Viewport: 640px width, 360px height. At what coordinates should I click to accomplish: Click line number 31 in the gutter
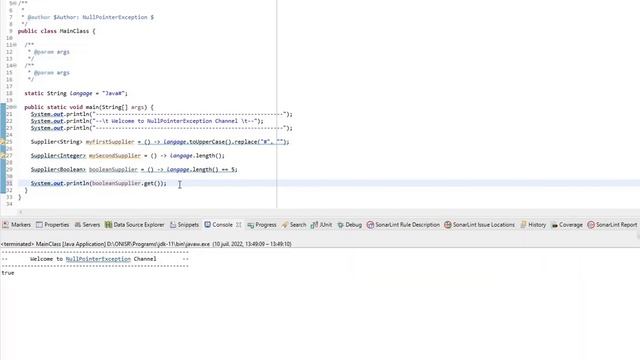tap(9, 183)
